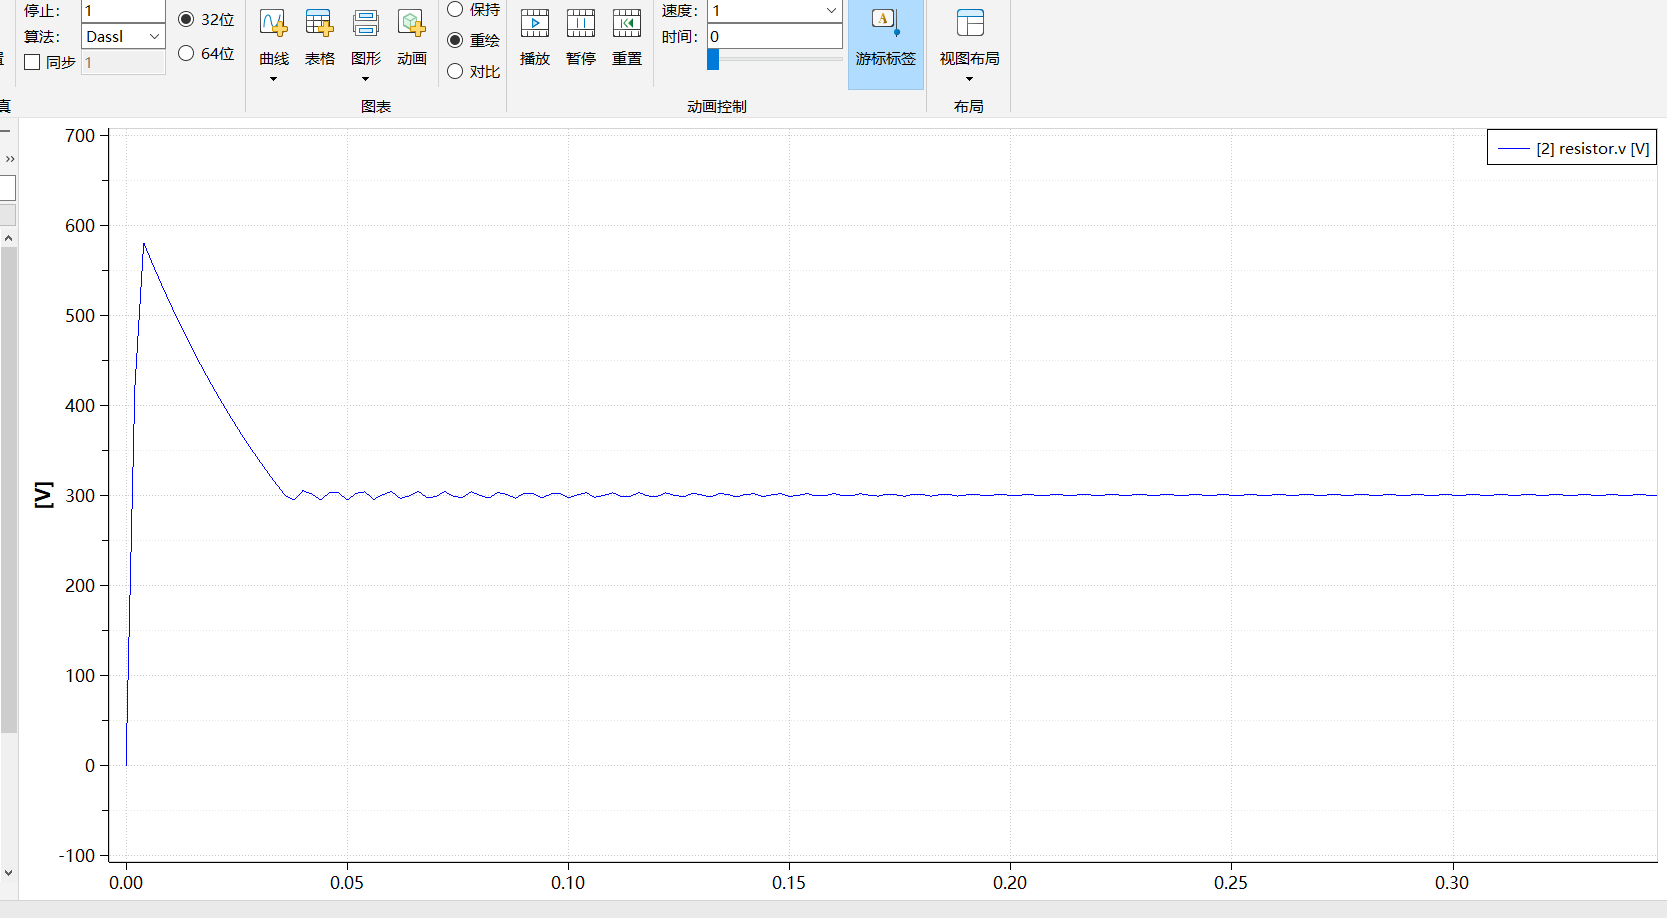Click the animation time slider handle
Image resolution: width=1667 pixels, height=918 pixels.
(713, 59)
